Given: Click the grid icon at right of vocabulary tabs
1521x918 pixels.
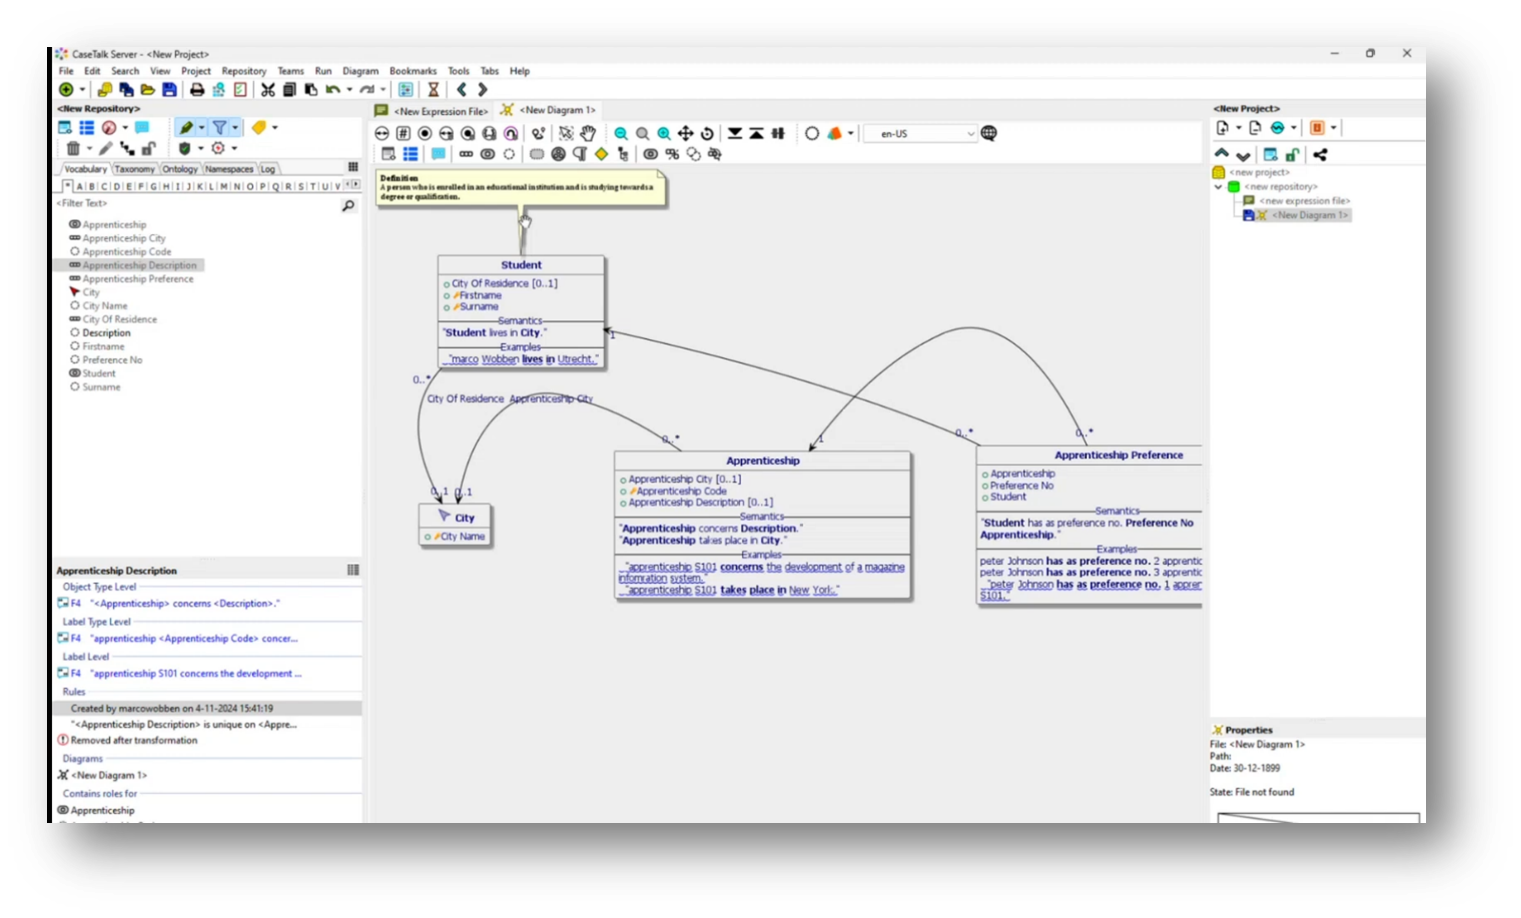Looking at the screenshot, I should pos(353,167).
